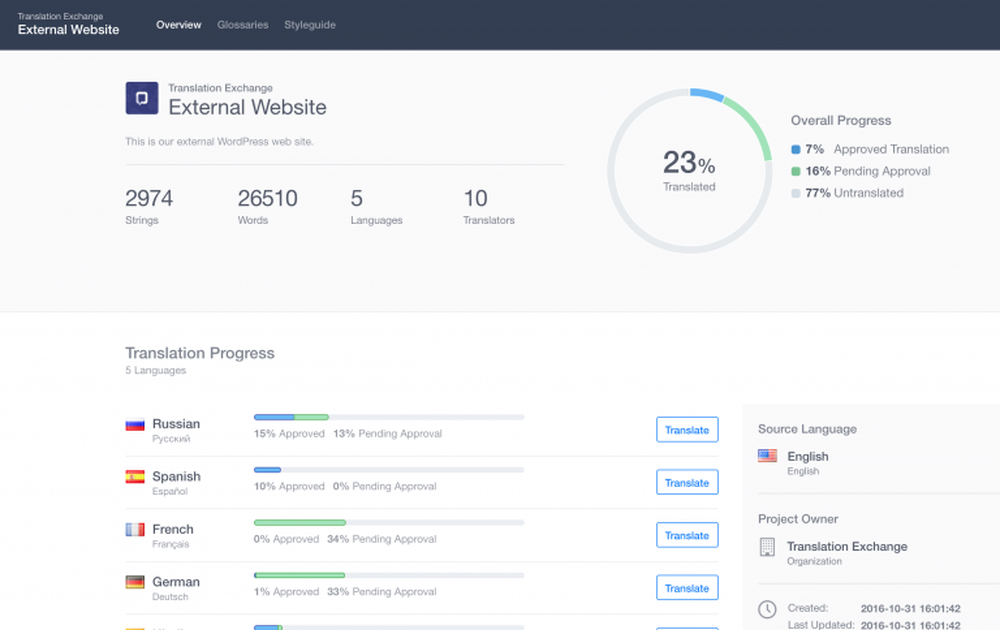Click the organization building icon
Viewport: 1000px width, 630px height.
click(767, 547)
